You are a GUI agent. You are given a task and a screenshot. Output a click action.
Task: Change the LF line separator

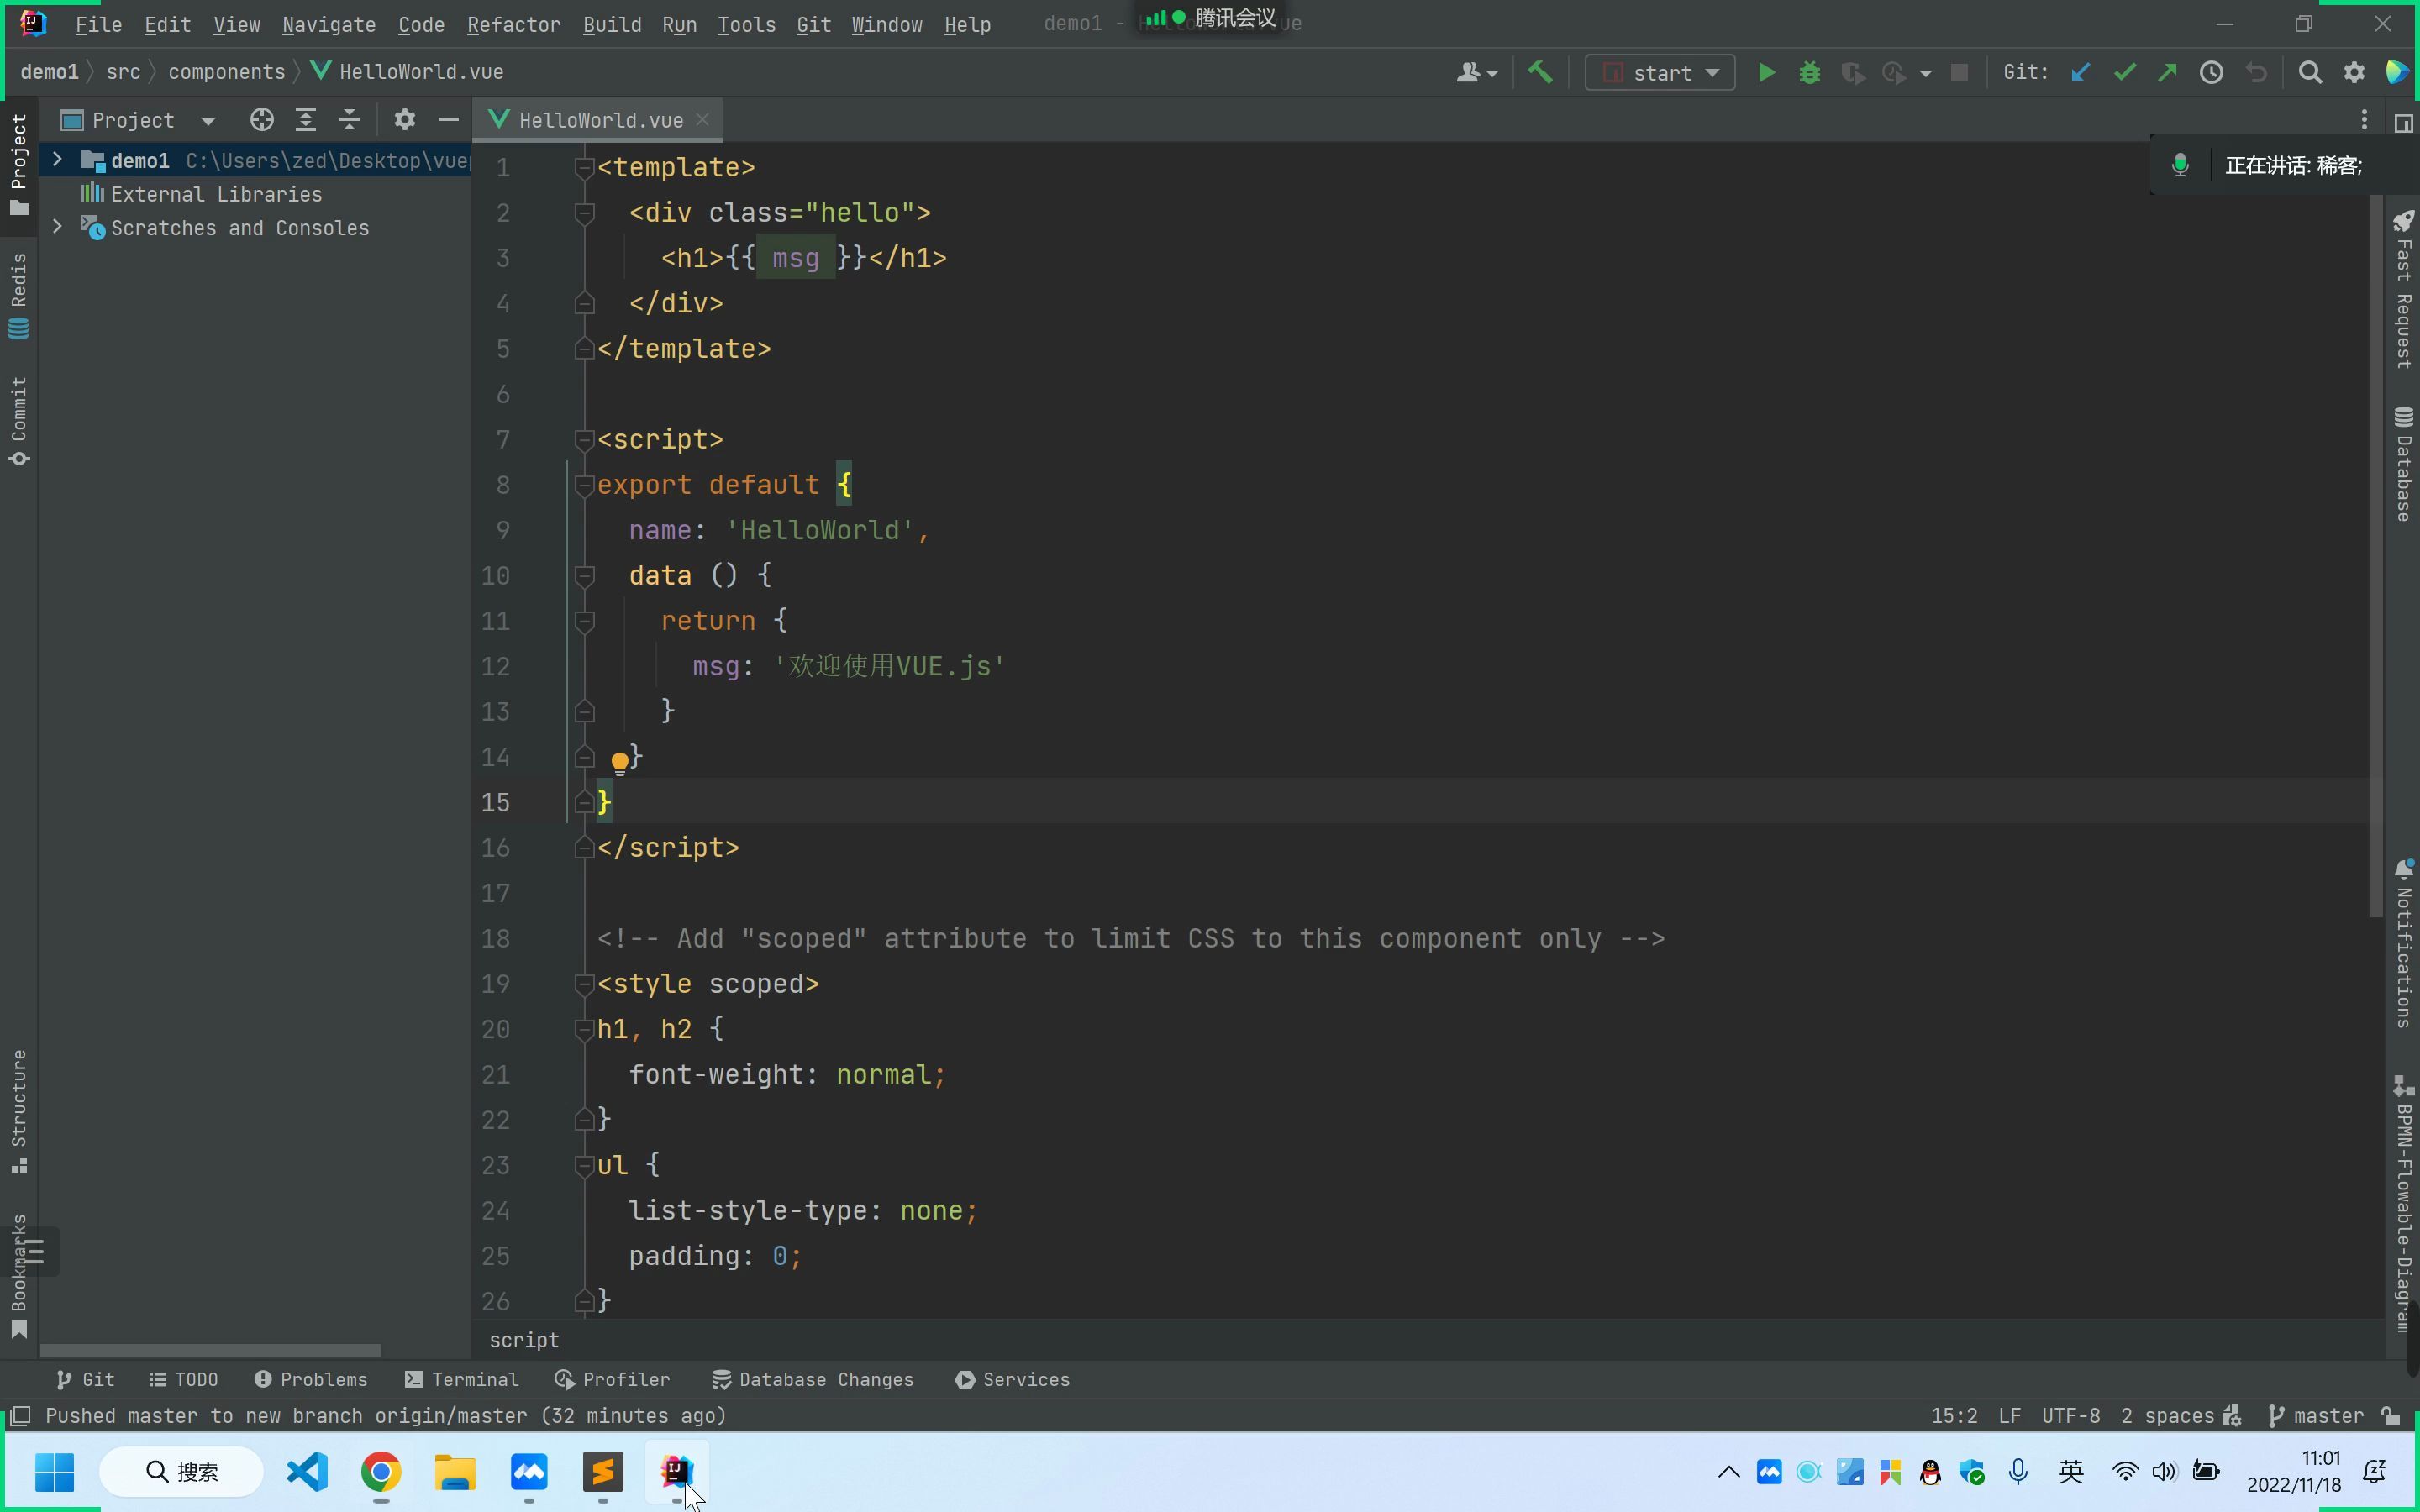click(2009, 1415)
